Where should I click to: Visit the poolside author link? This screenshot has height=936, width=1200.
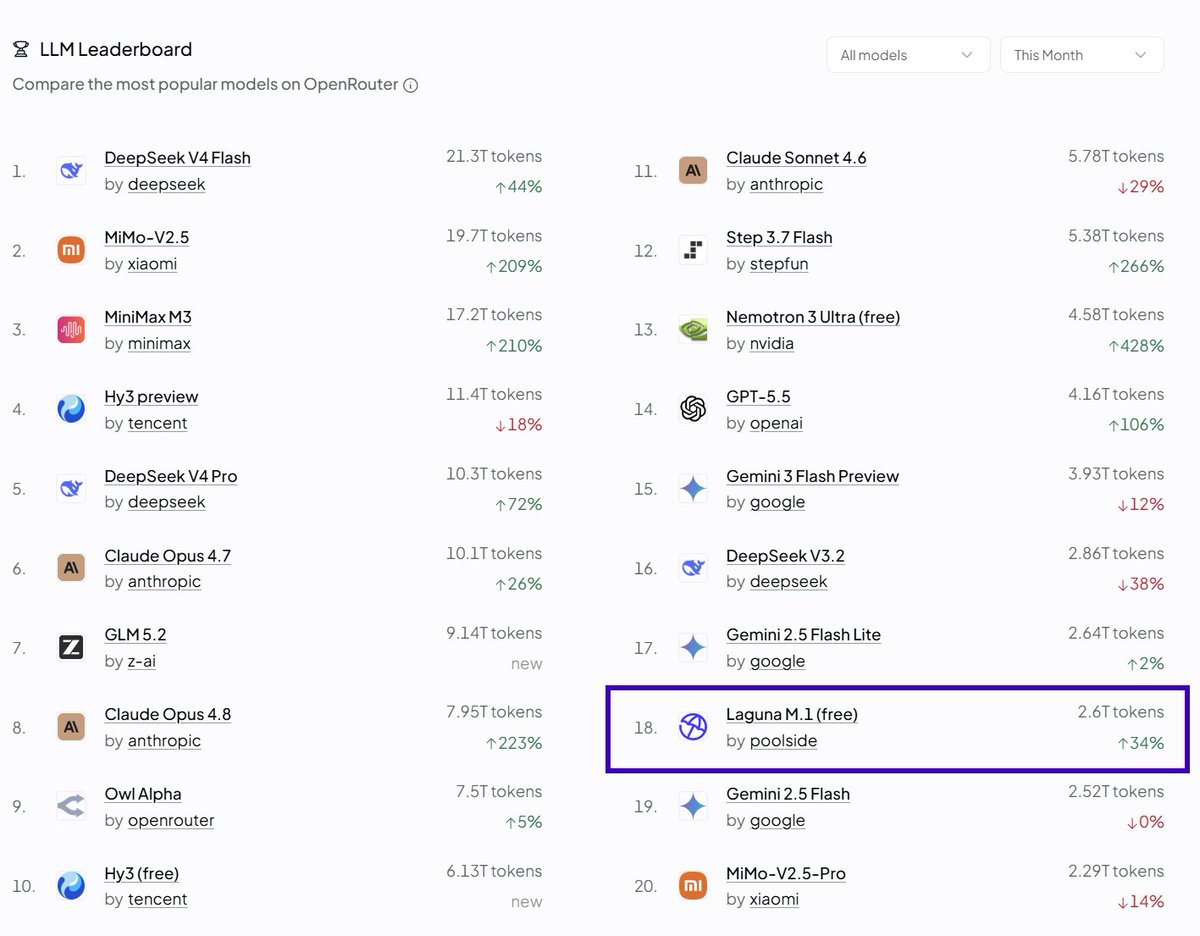(783, 741)
